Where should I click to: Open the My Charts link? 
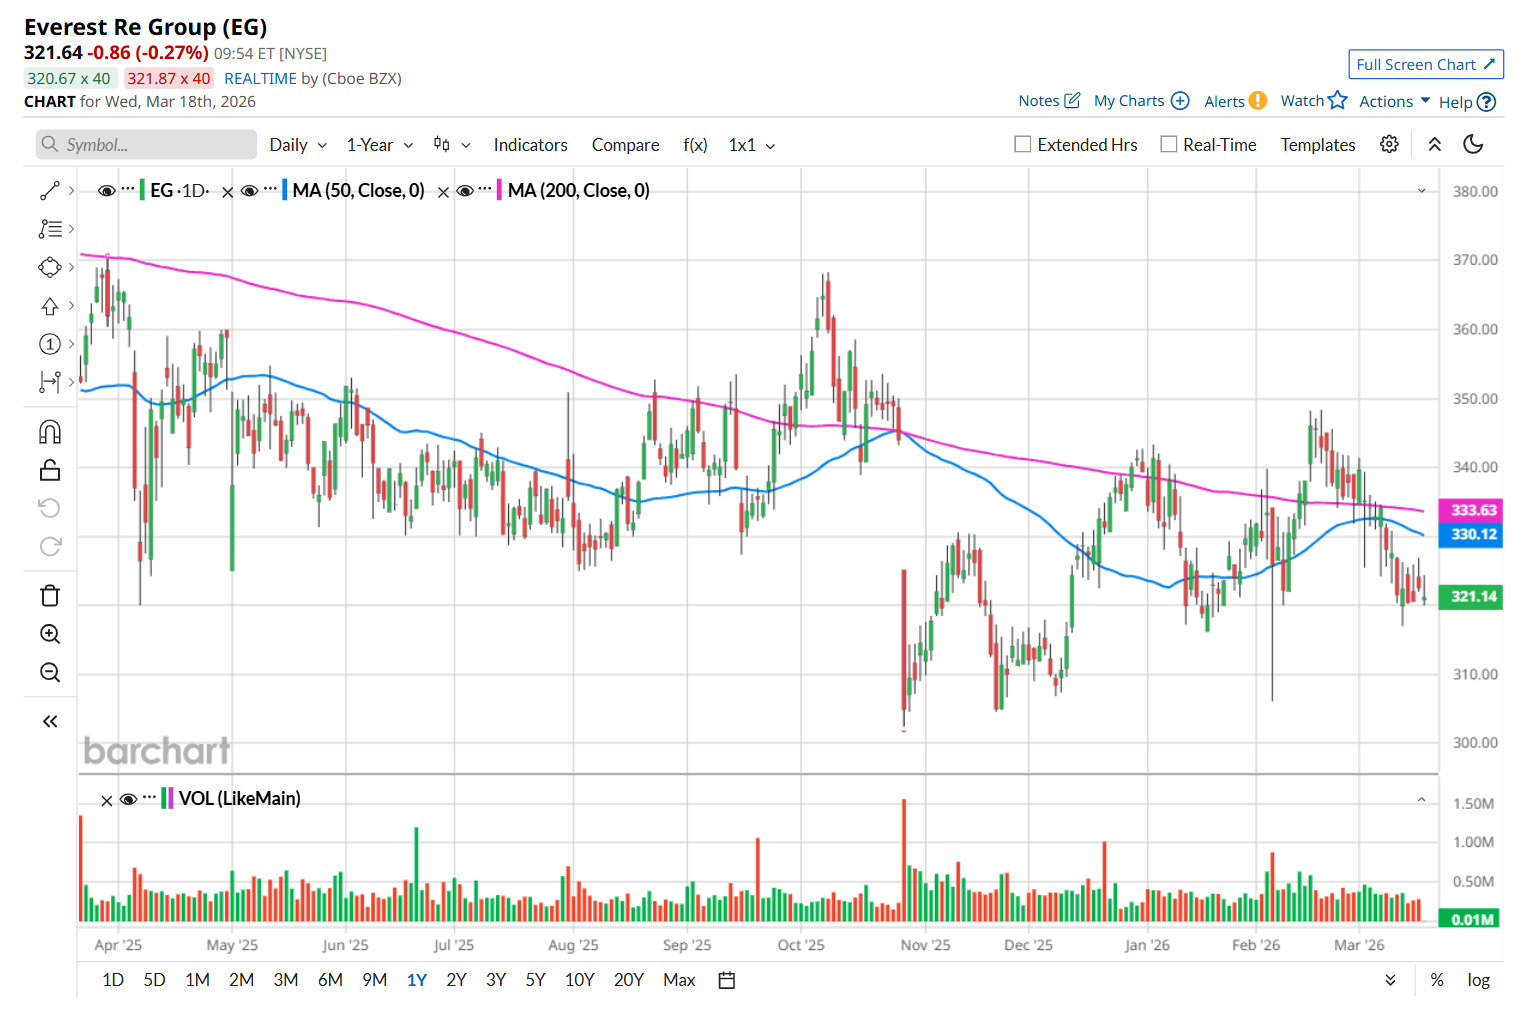(1129, 101)
